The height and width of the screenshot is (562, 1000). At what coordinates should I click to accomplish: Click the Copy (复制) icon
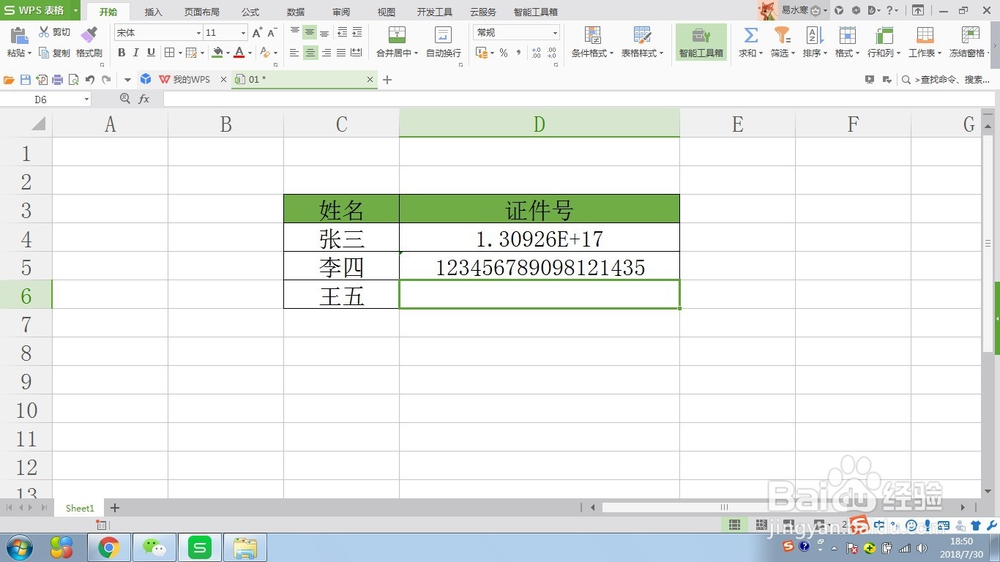pyautogui.click(x=44, y=52)
